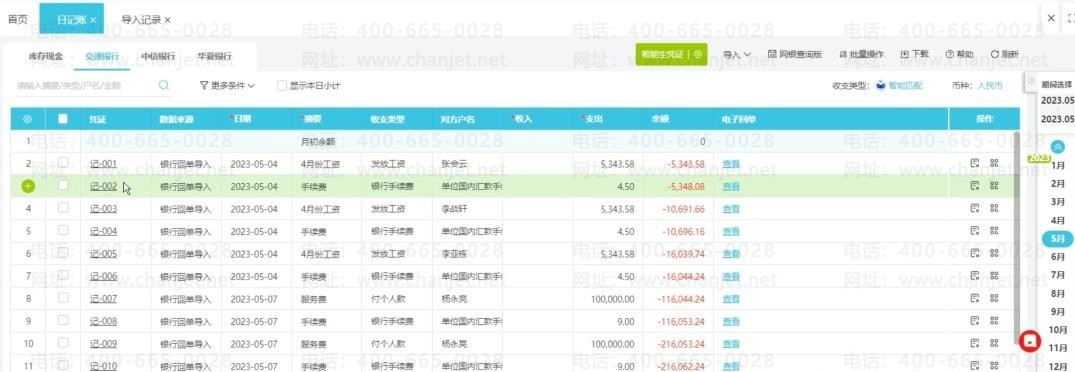Screen dimensions: 1075x372
Task: Check the 记-003 row checkbox
Action: [x=63, y=208]
